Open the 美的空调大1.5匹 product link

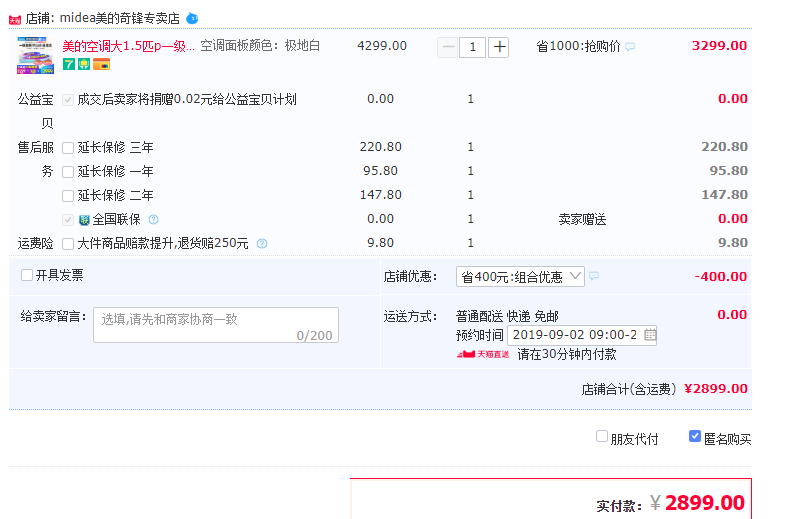tap(128, 46)
